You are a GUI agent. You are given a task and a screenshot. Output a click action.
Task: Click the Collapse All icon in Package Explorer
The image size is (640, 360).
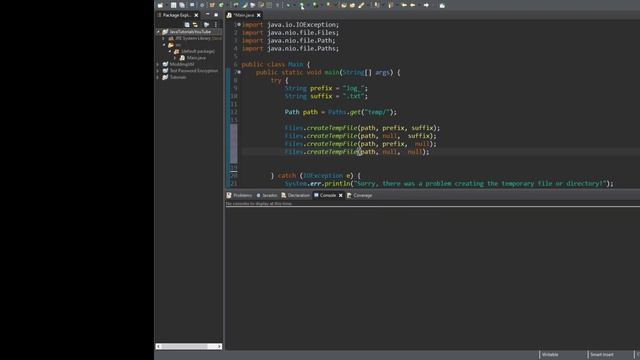click(187, 24)
